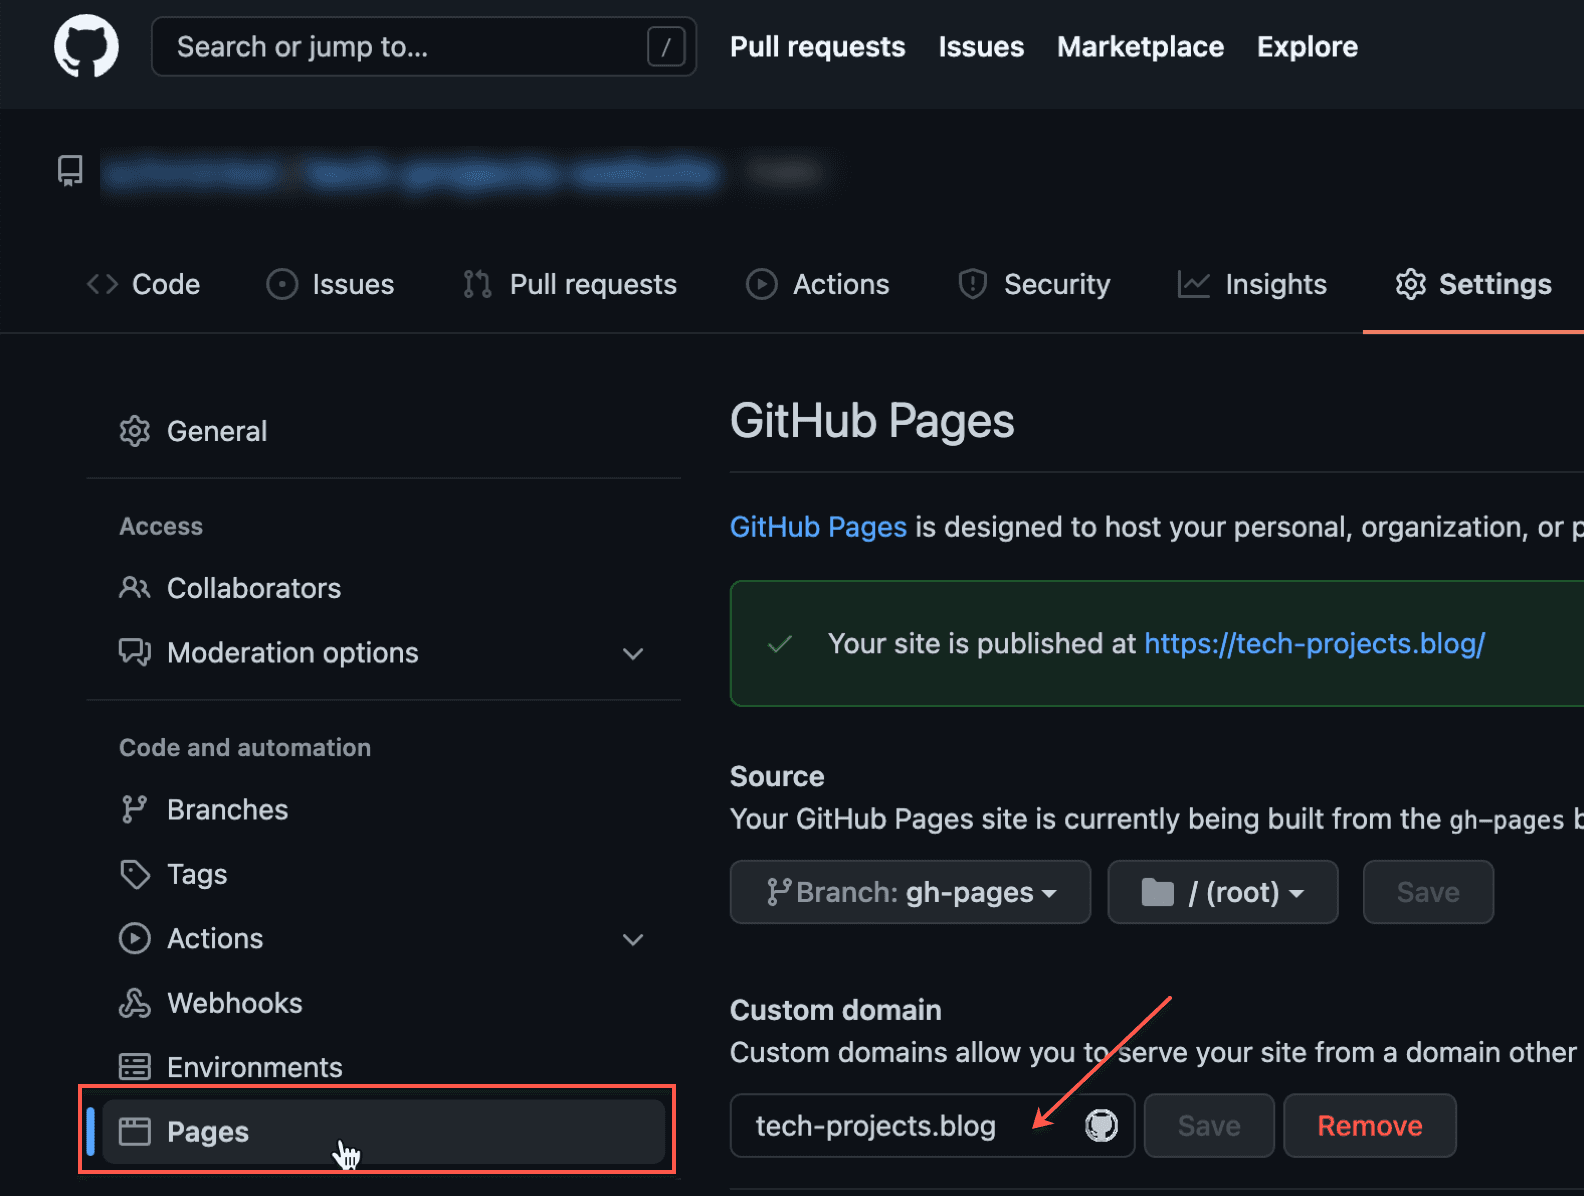Viewport: 1584px width, 1196px height.
Task: Select Pages text in the sidebar
Action: (208, 1132)
